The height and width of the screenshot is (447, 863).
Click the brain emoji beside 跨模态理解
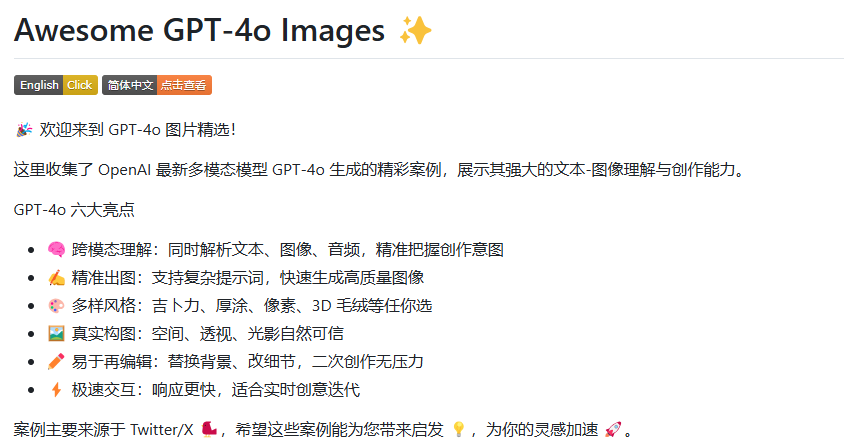[x=56, y=250]
